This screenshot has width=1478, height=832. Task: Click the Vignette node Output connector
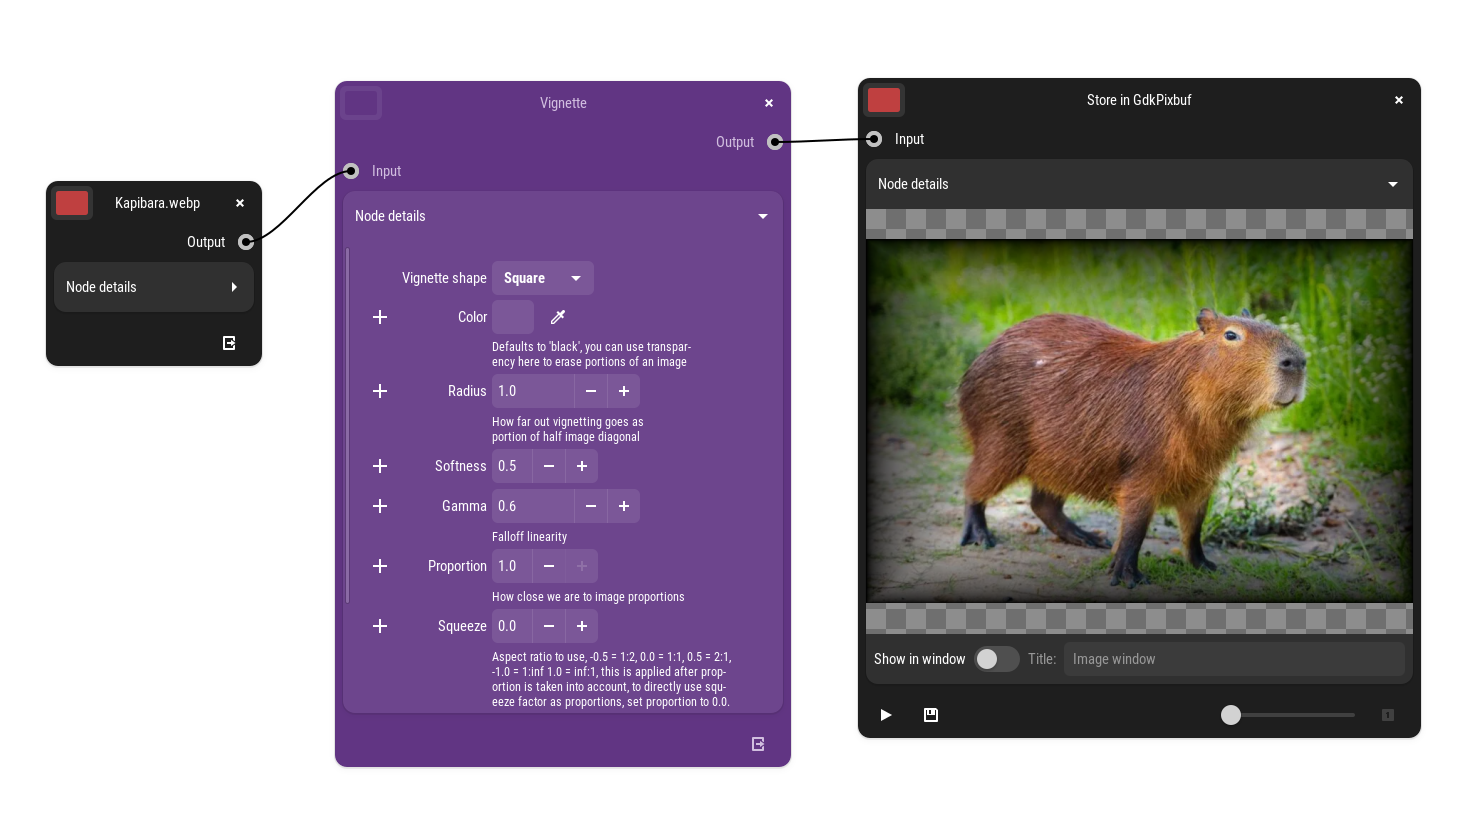coord(775,142)
